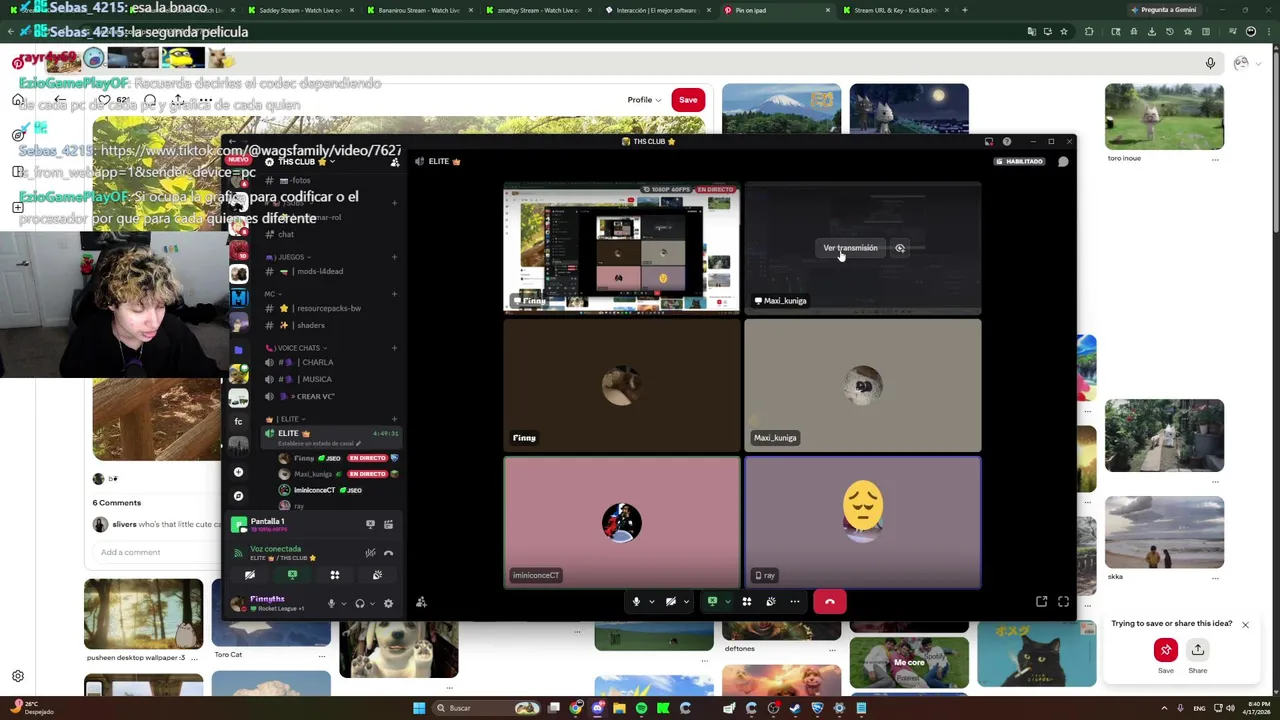Open screen share options arrow in call bar

[x=727, y=602]
